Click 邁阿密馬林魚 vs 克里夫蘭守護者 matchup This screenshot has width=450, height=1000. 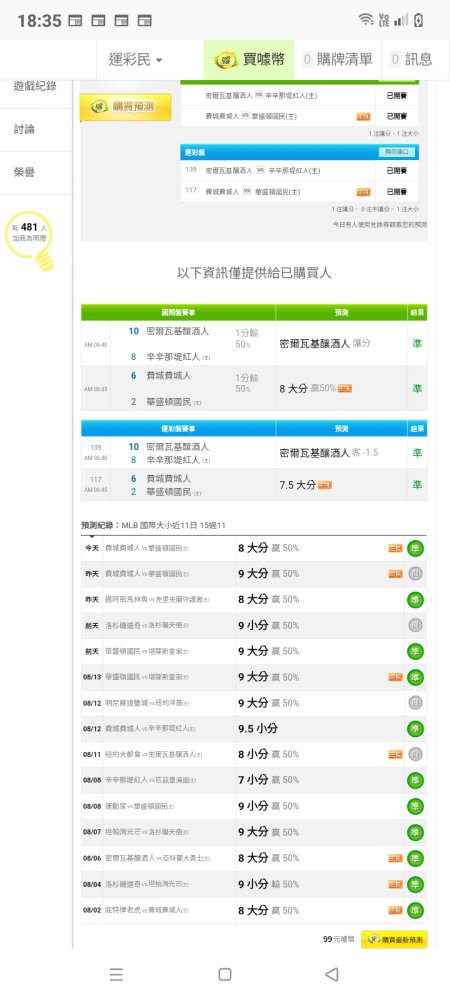[x=157, y=599]
